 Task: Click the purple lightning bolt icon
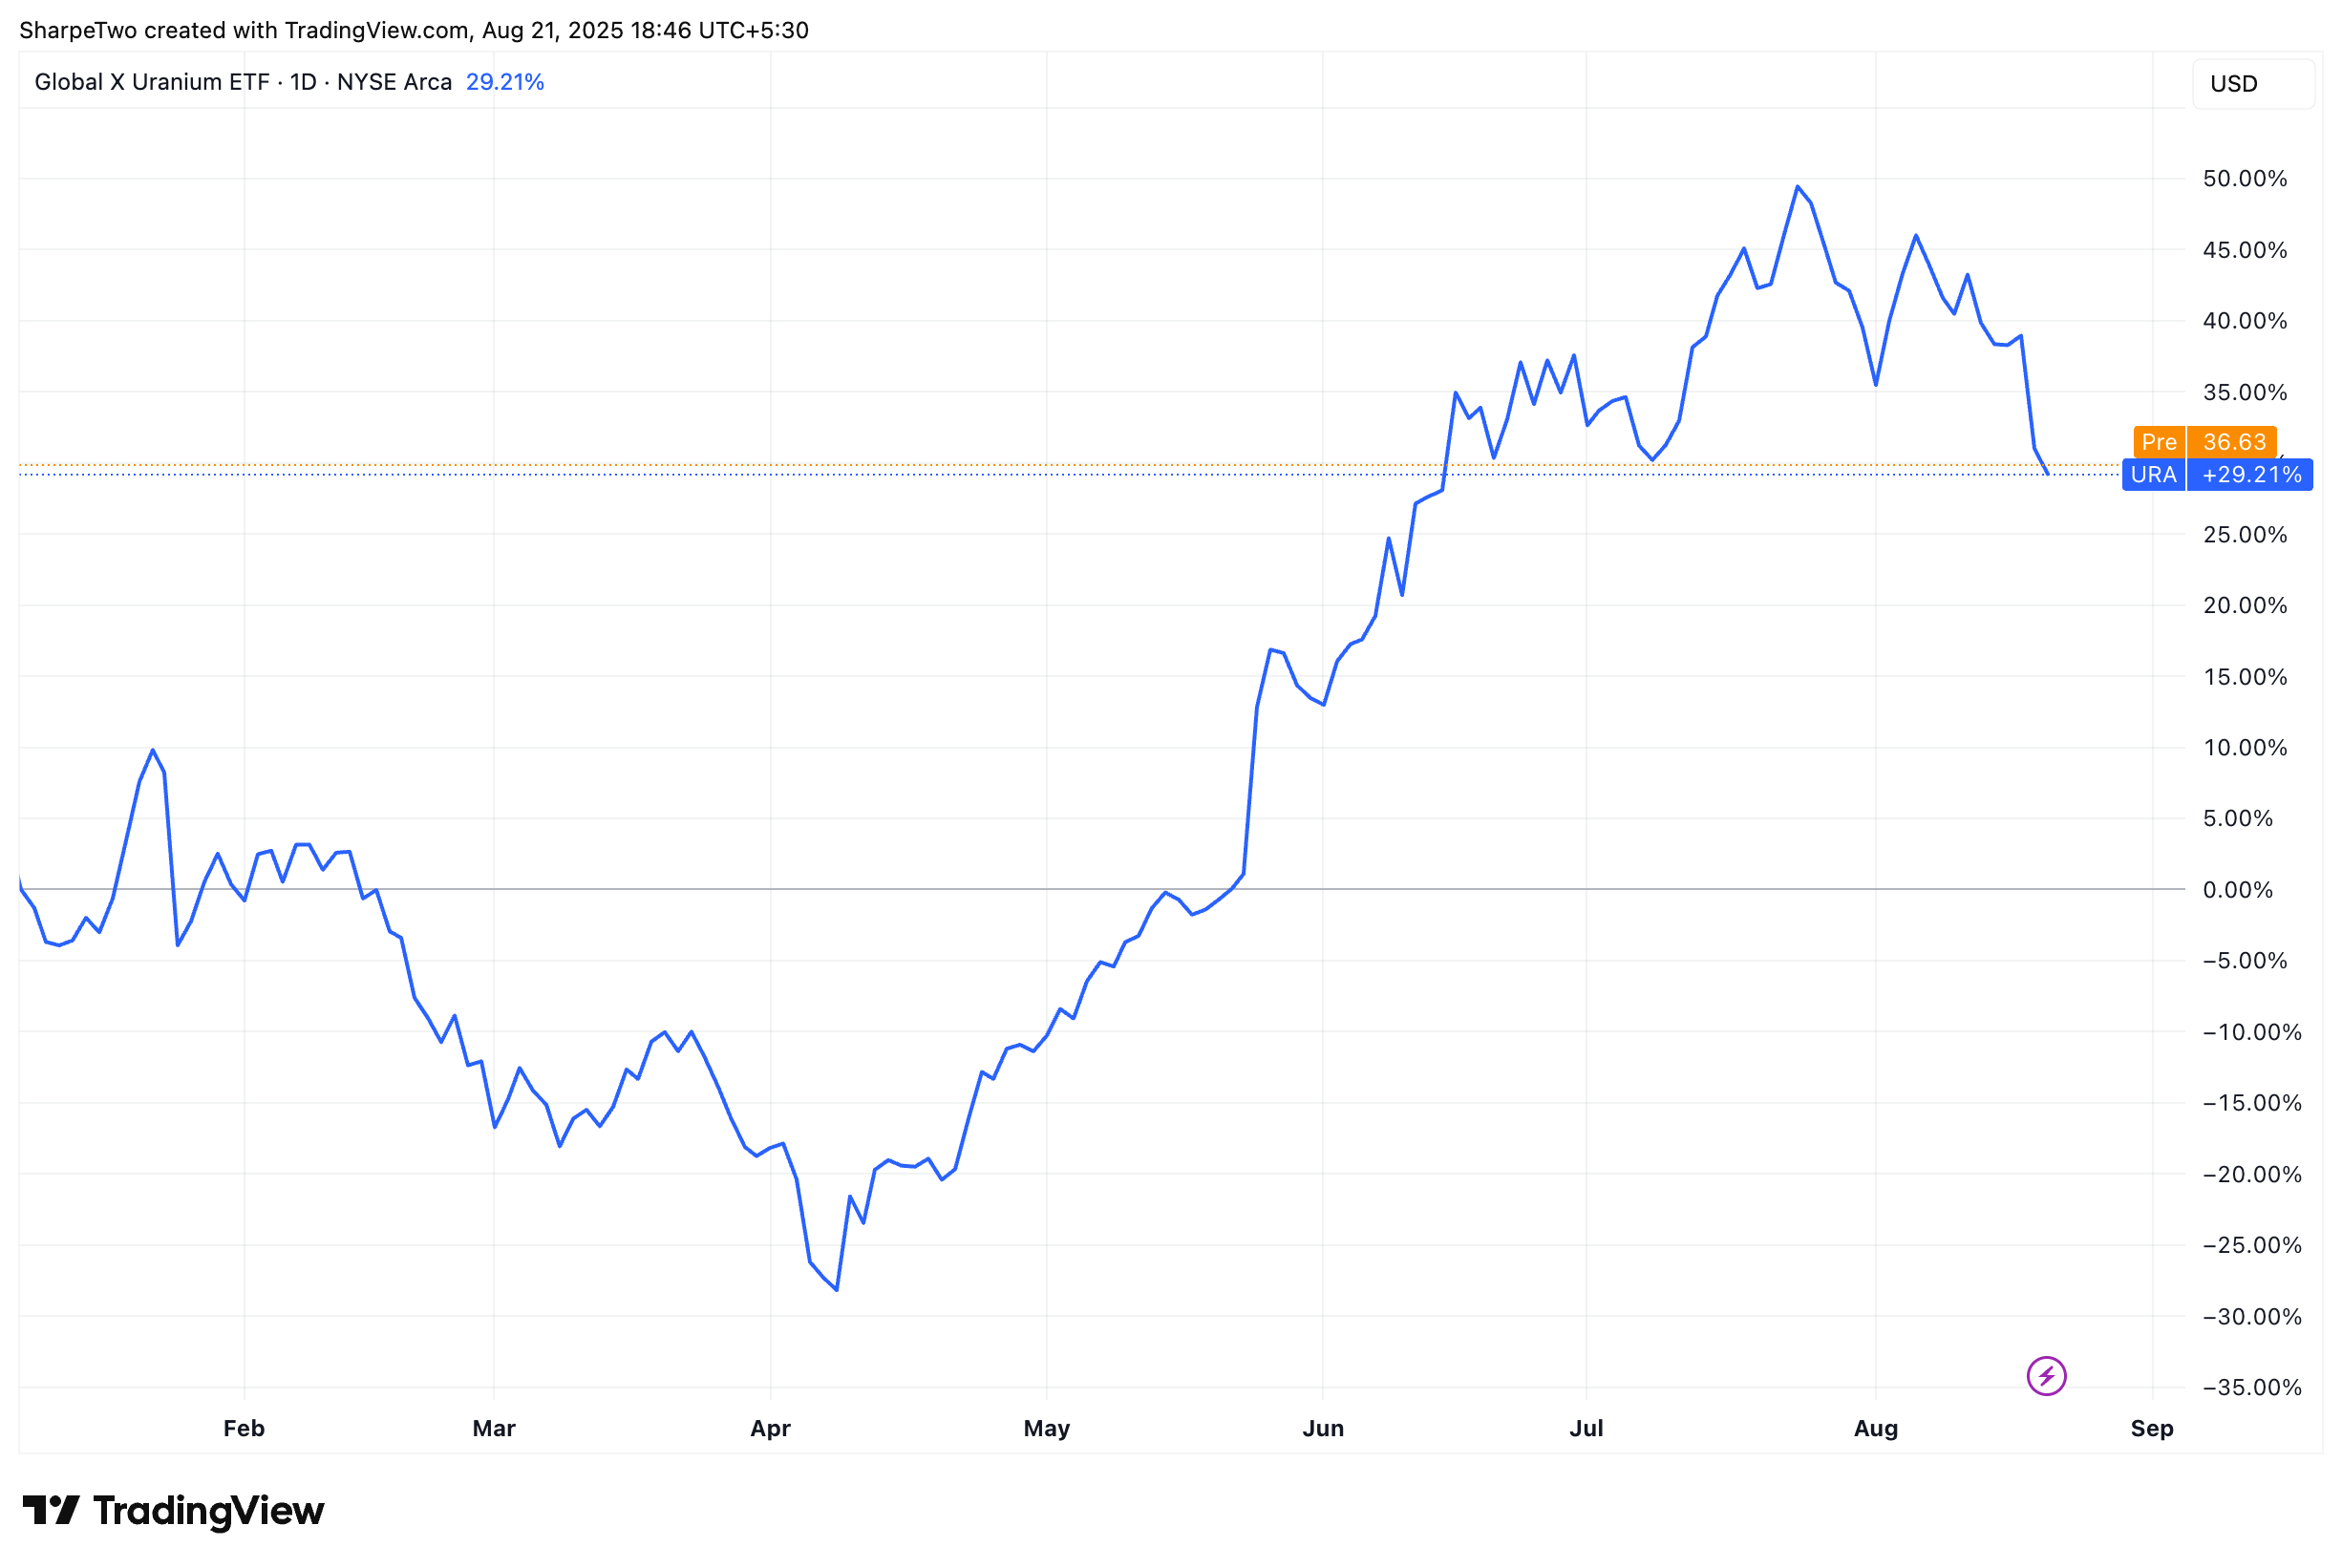(x=2046, y=1376)
